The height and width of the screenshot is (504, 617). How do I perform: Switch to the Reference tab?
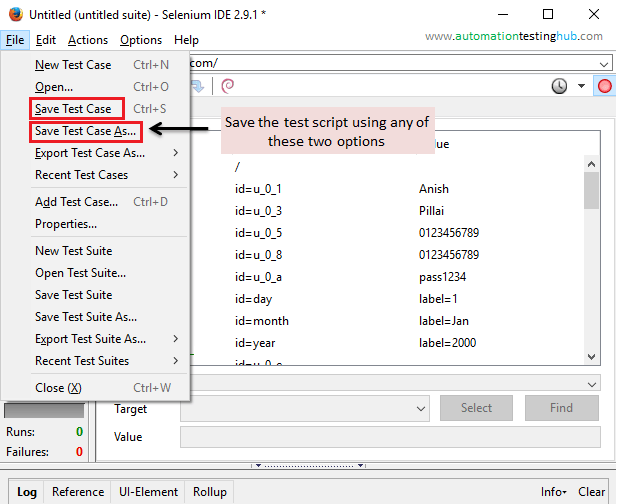click(x=78, y=492)
